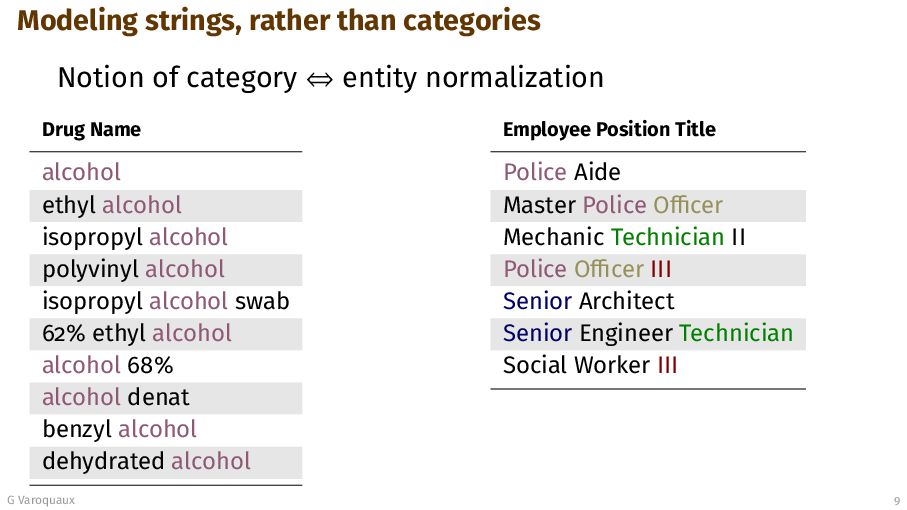This screenshot has height=510, width=907.
Task: Click the author name 'G Varoquaux' in the footer
Action: tap(41, 500)
